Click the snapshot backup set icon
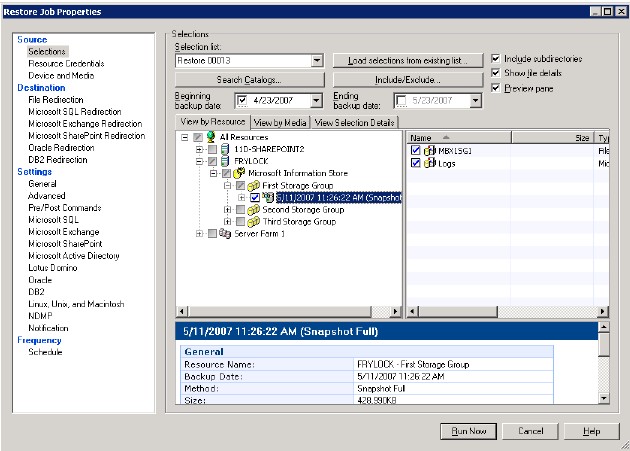The width and height of the screenshot is (630, 451). tap(268, 197)
